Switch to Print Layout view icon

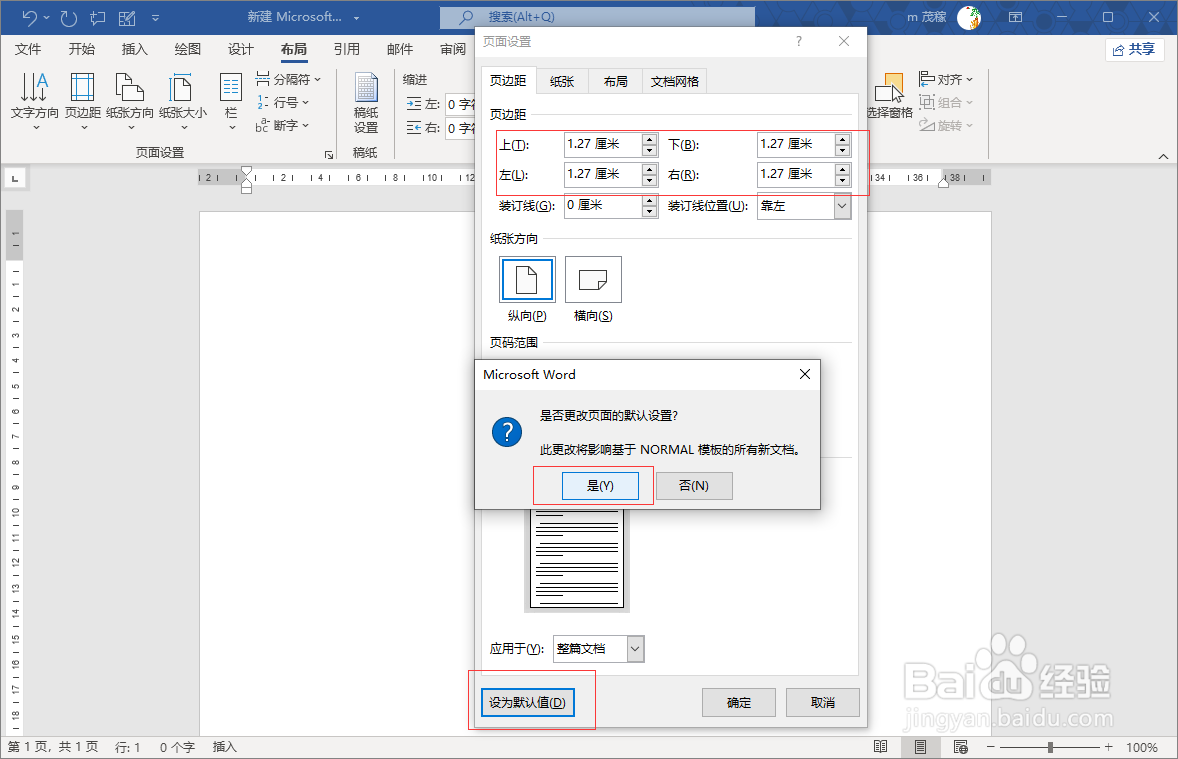point(920,747)
